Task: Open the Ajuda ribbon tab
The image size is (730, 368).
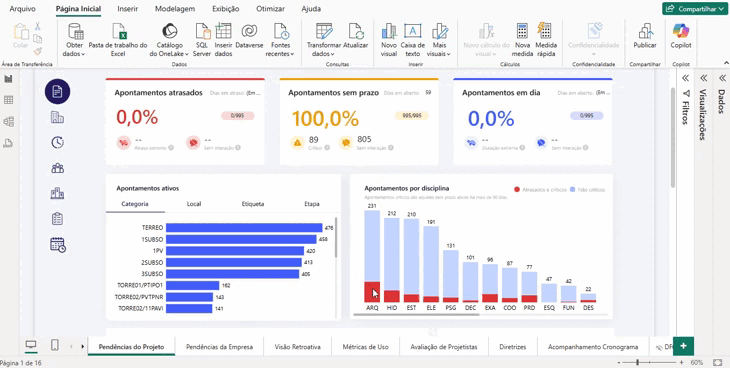Action: [x=311, y=9]
